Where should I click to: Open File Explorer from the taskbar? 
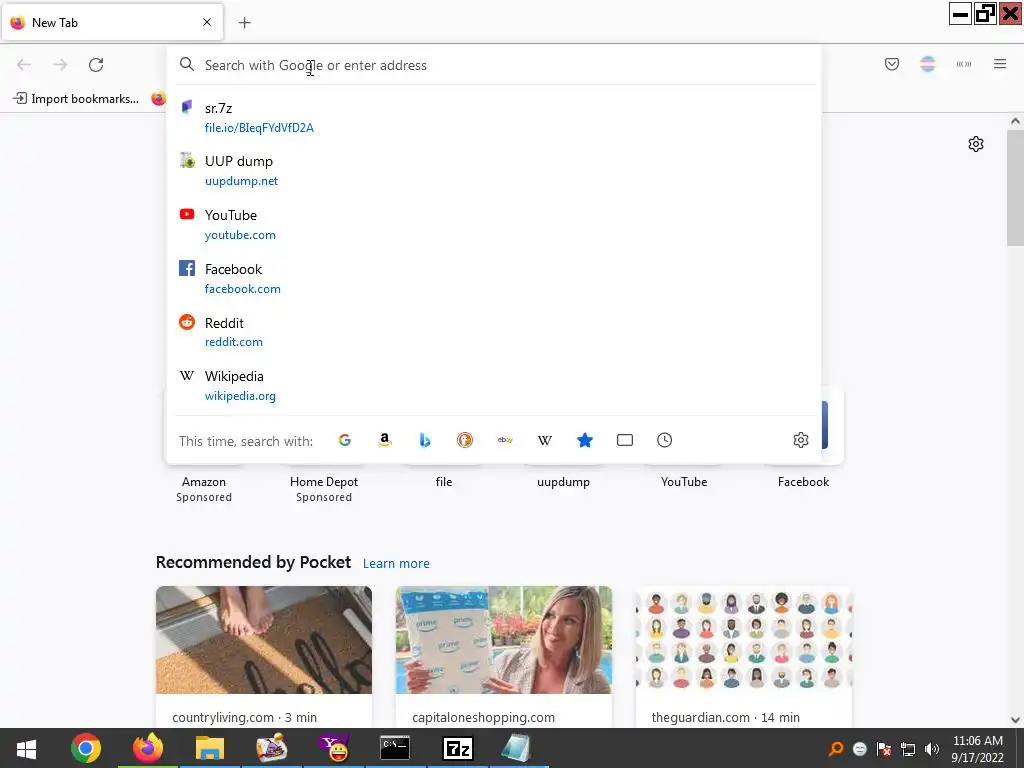210,748
